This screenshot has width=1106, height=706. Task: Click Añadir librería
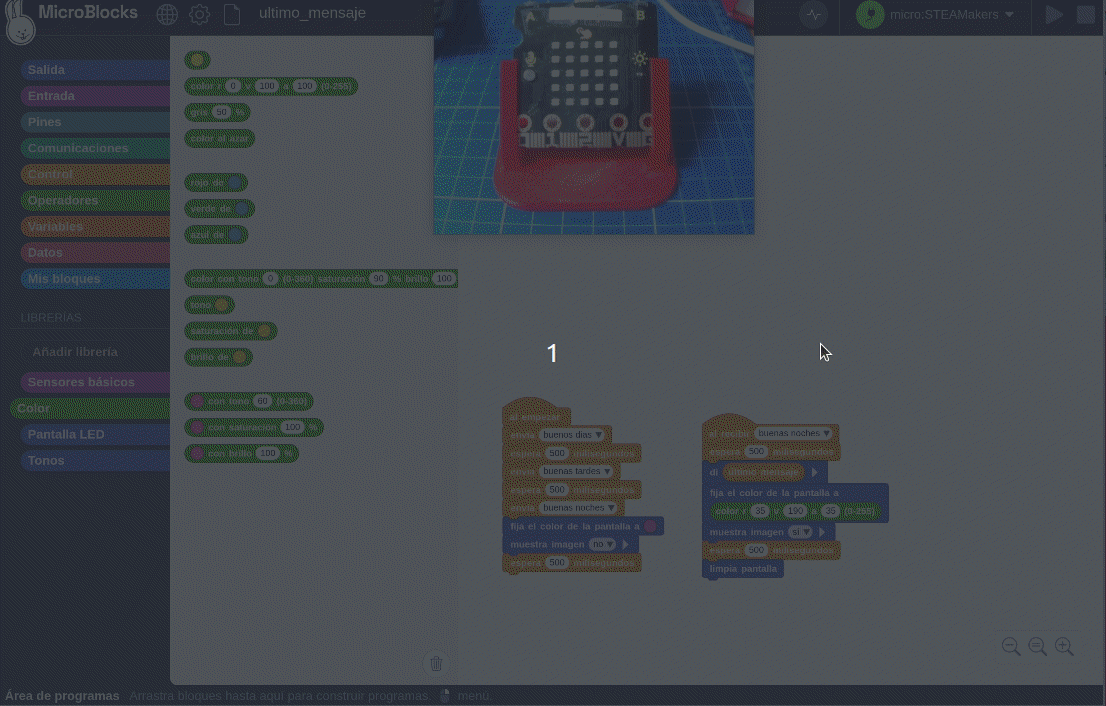[75, 352]
